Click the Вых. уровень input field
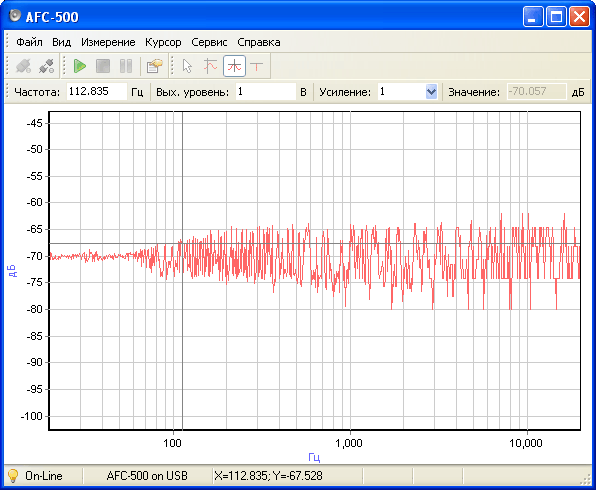Image resolution: width=596 pixels, height=490 pixels. (x=266, y=92)
